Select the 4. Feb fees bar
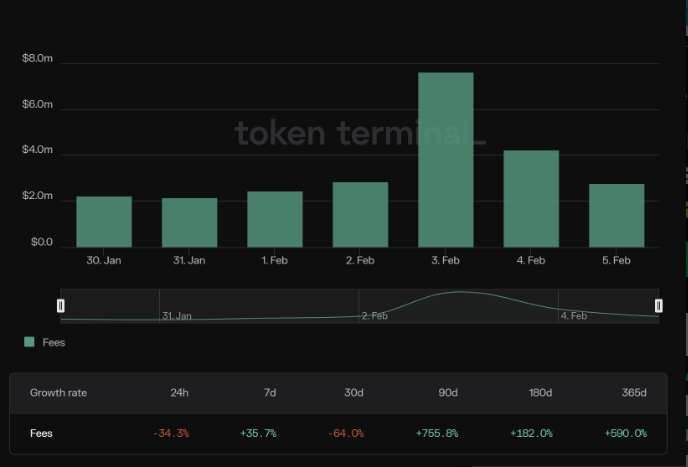Image resolution: width=688 pixels, height=467 pixels. pyautogui.click(x=531, y=199)
